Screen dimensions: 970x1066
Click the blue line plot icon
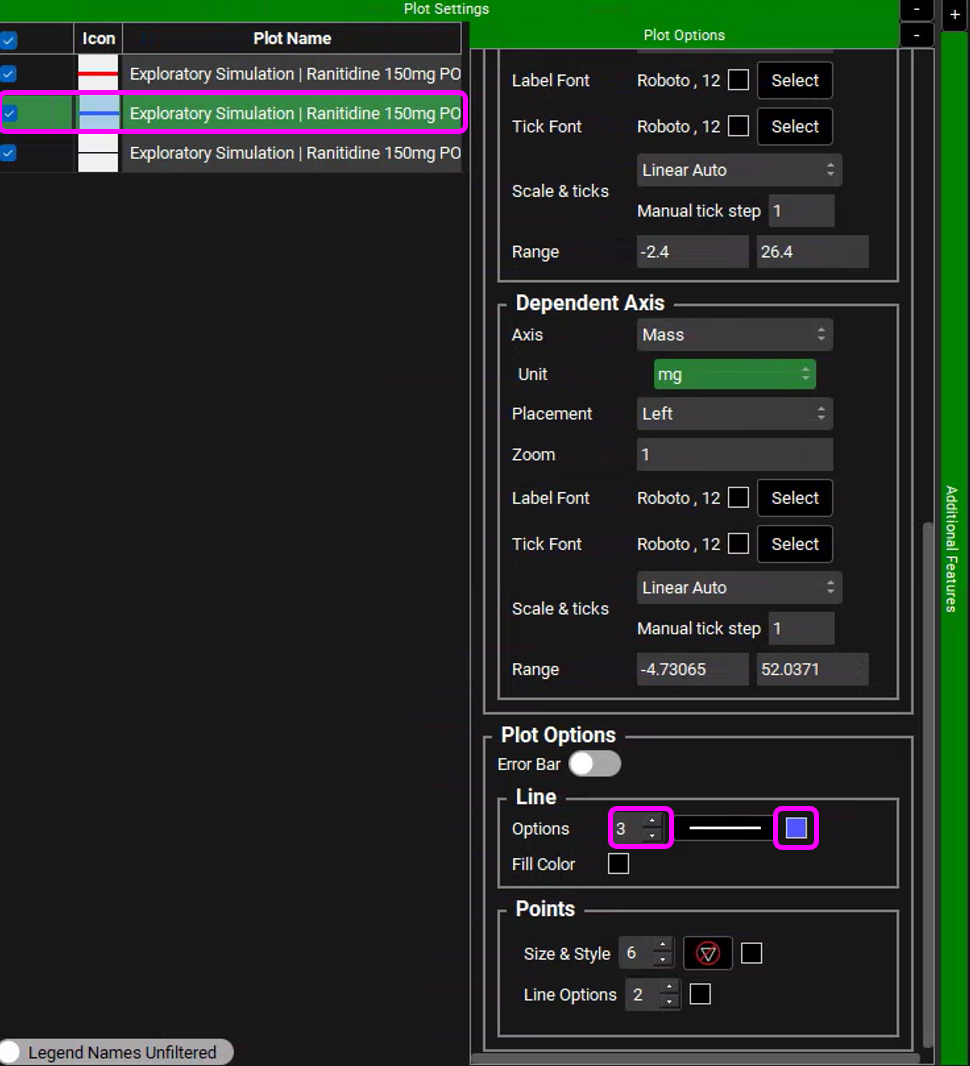point(98,113)
